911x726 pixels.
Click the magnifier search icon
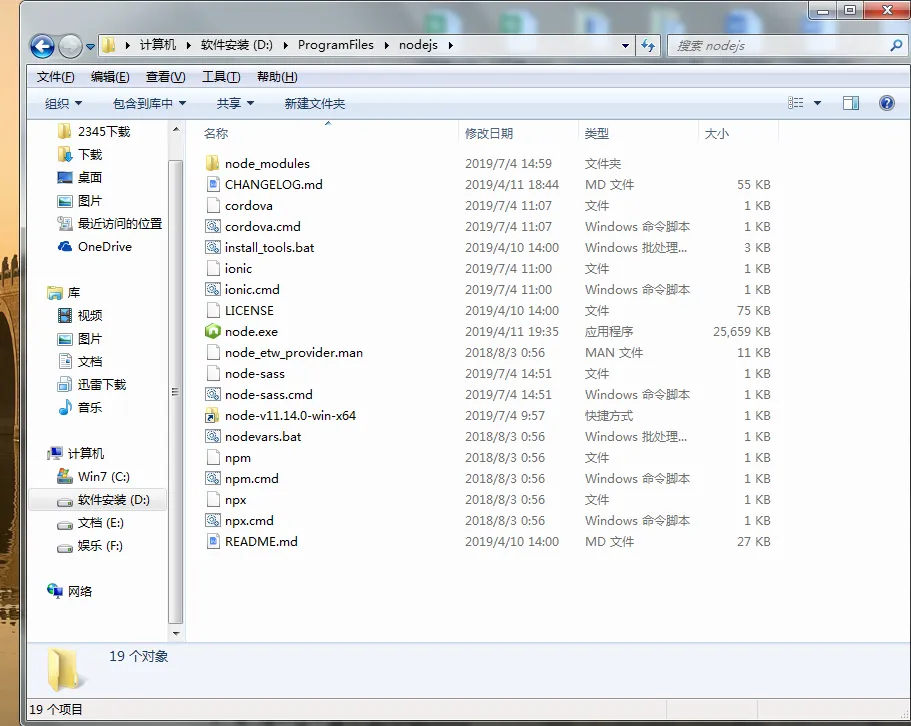896,45
